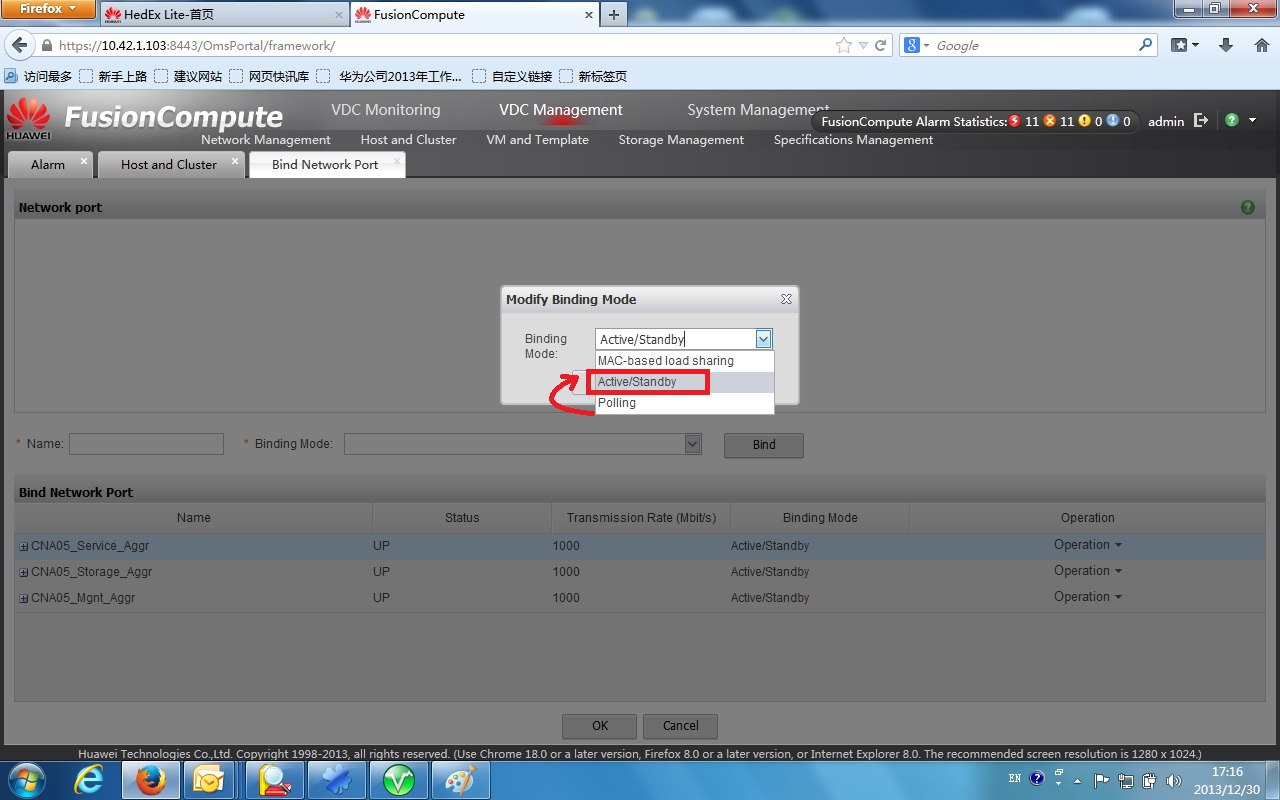This screenshot has width=1280, height=800.
Task: Open a new browser tab with the plus icon
Action: [614, 14]
